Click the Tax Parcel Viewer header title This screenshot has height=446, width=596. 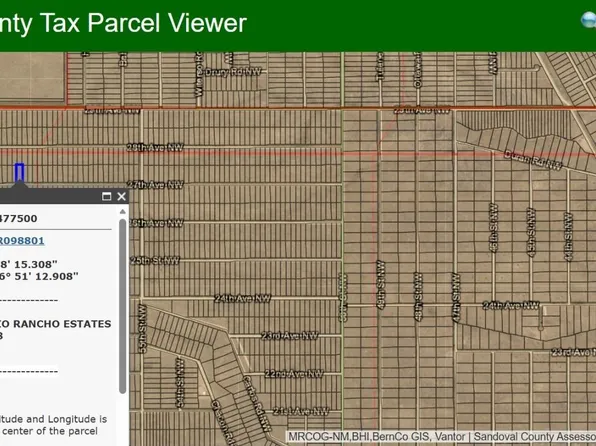[x=123, y=23]
